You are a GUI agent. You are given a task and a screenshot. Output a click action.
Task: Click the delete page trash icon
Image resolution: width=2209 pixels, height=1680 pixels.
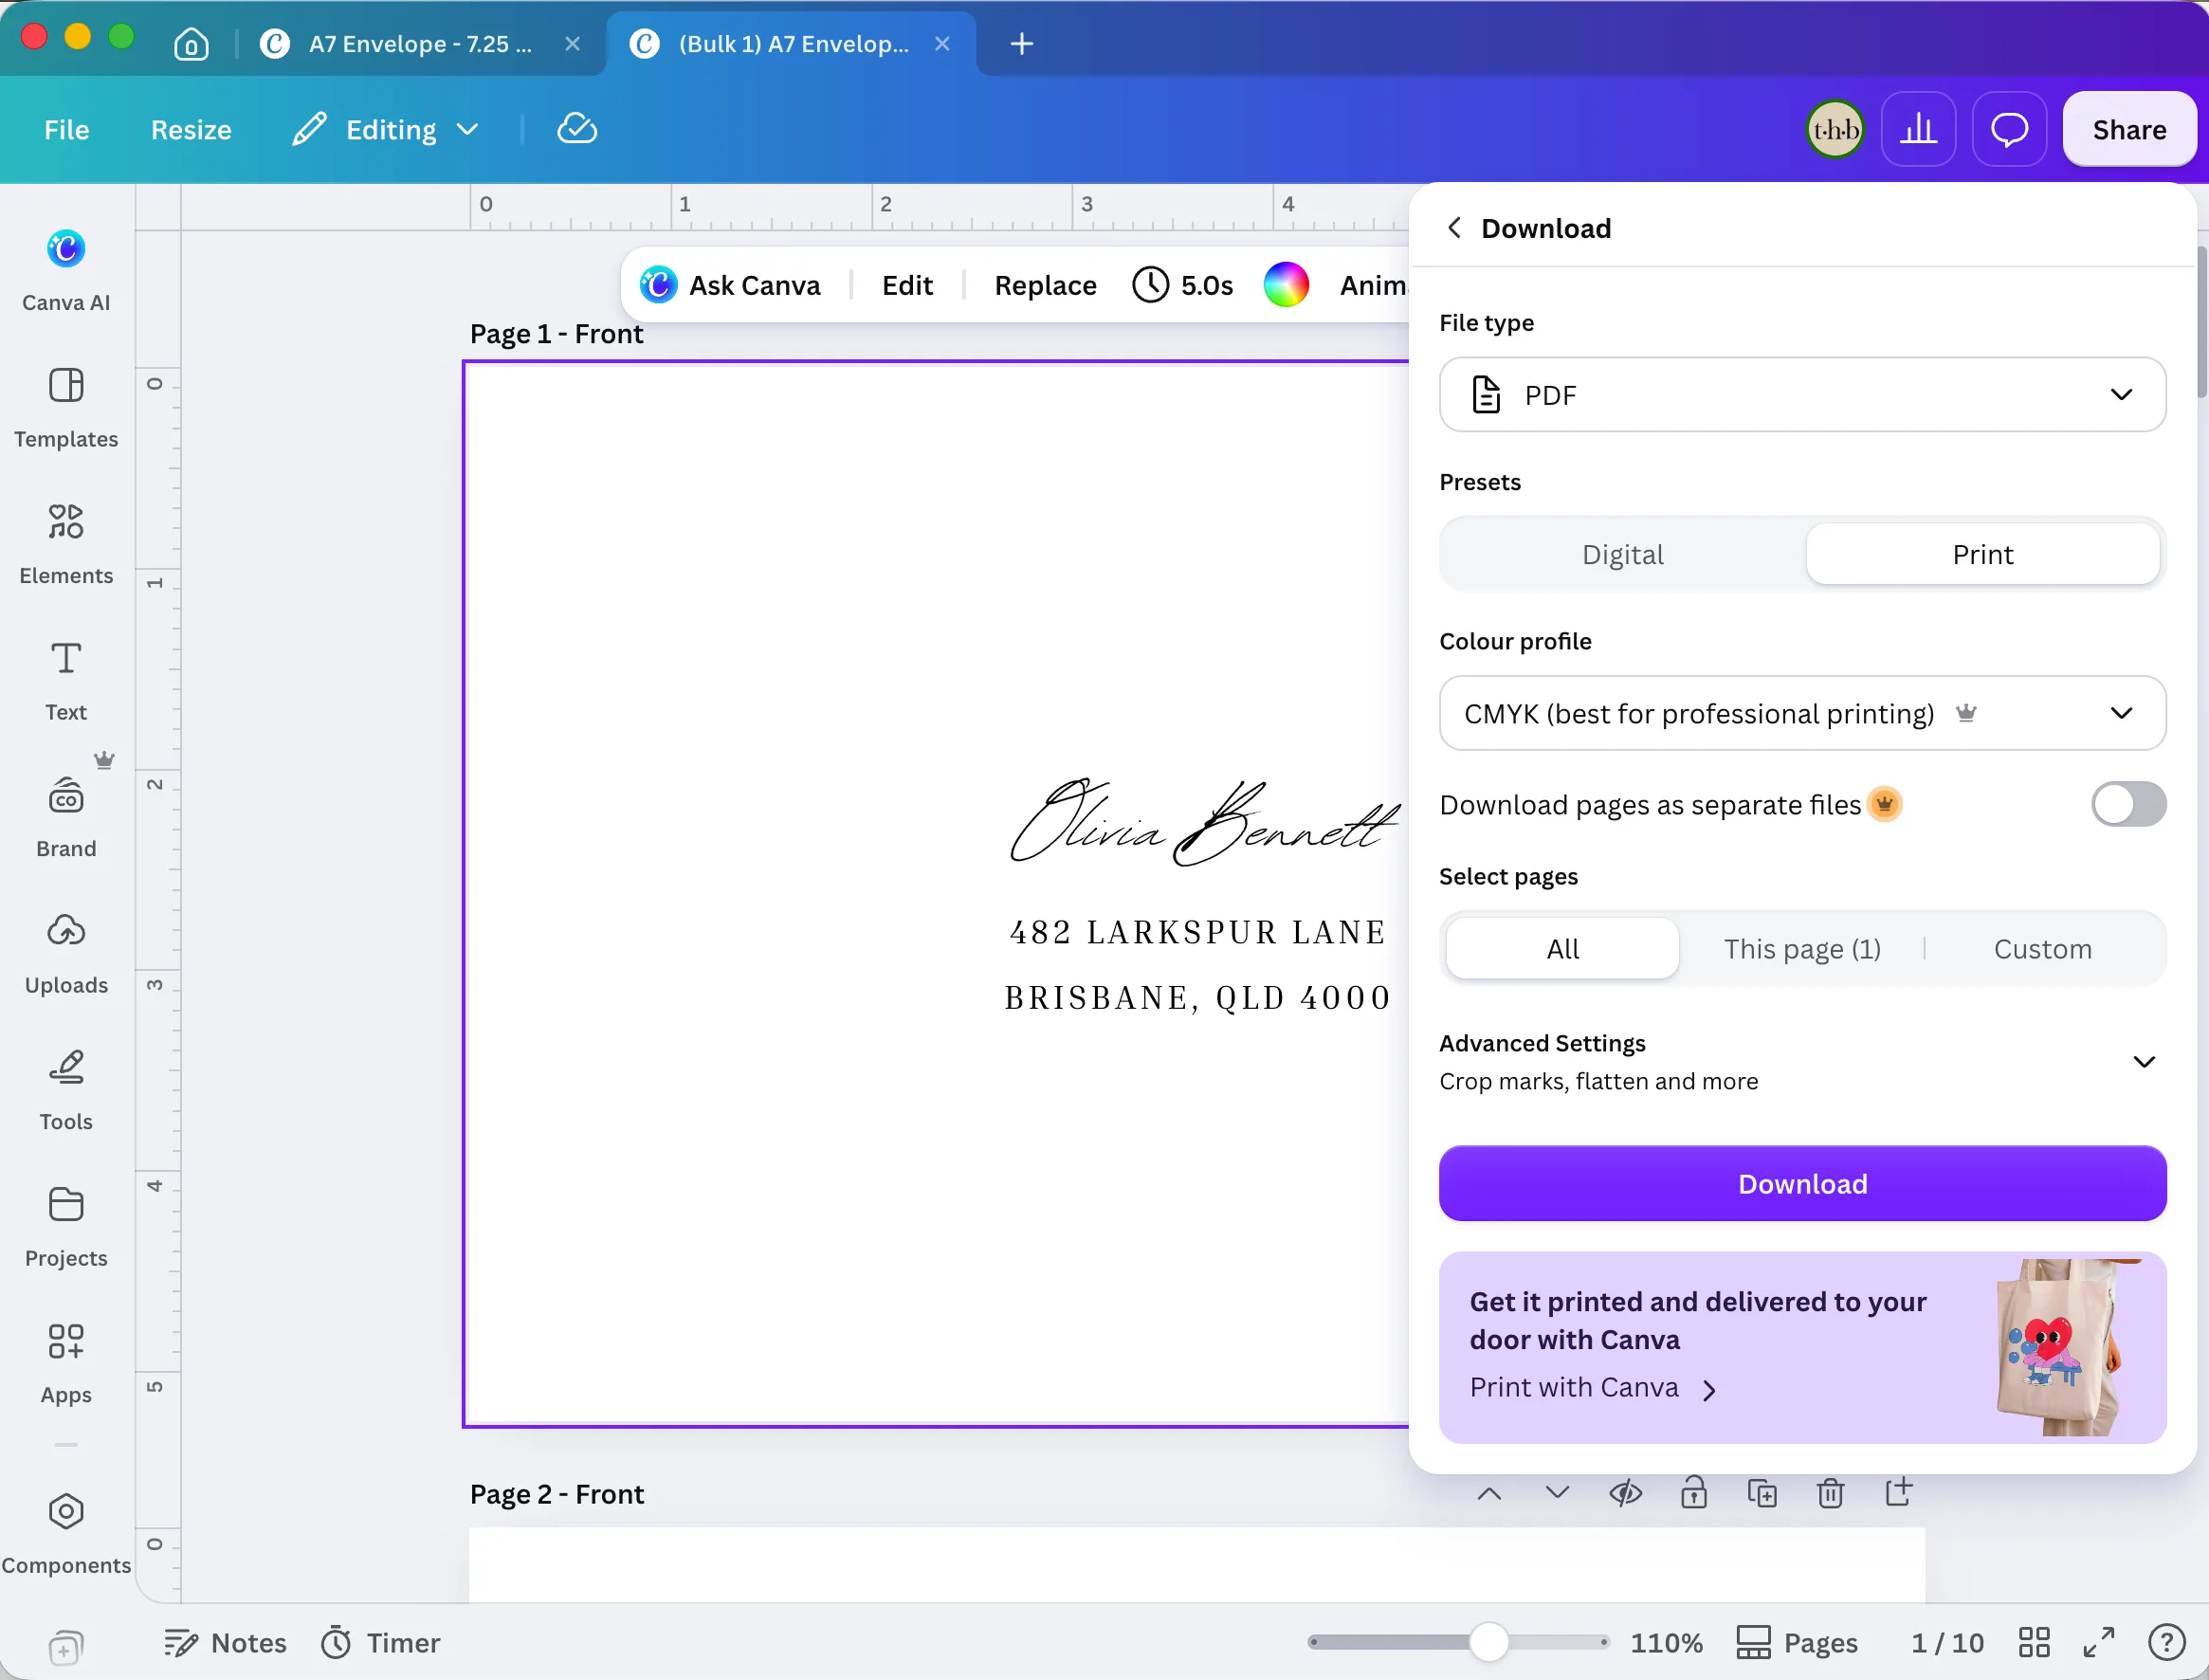tap(1829, 1493)
